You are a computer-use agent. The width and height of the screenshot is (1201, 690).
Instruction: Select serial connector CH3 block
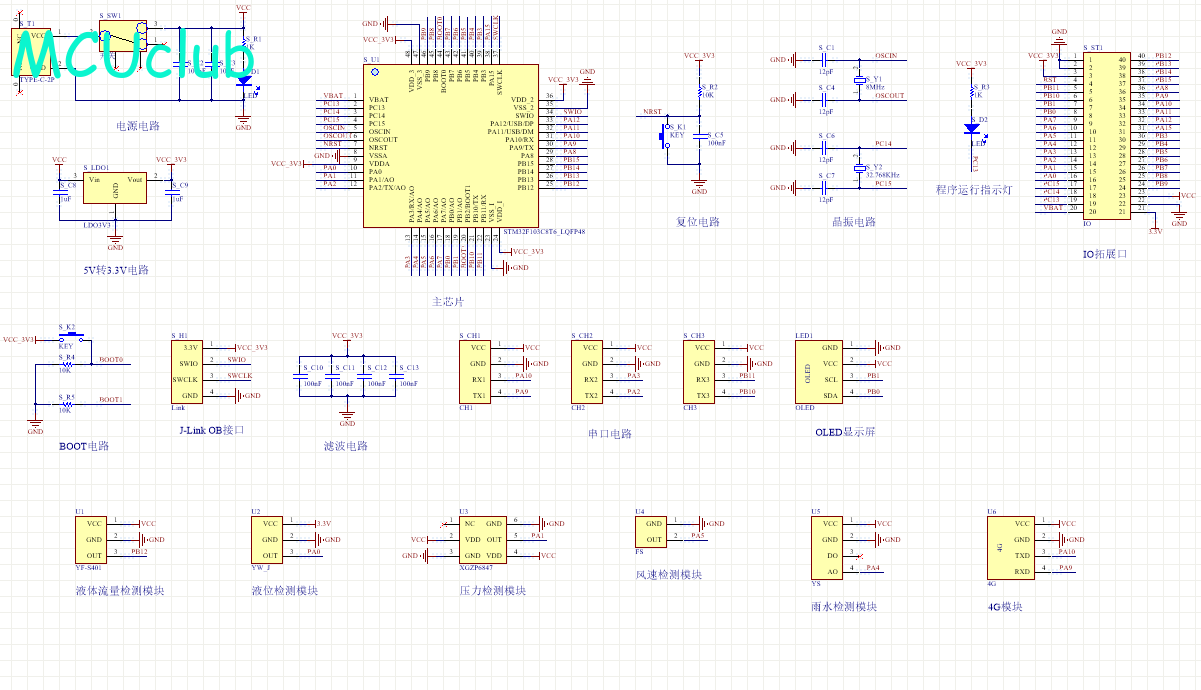coord(701,372)
